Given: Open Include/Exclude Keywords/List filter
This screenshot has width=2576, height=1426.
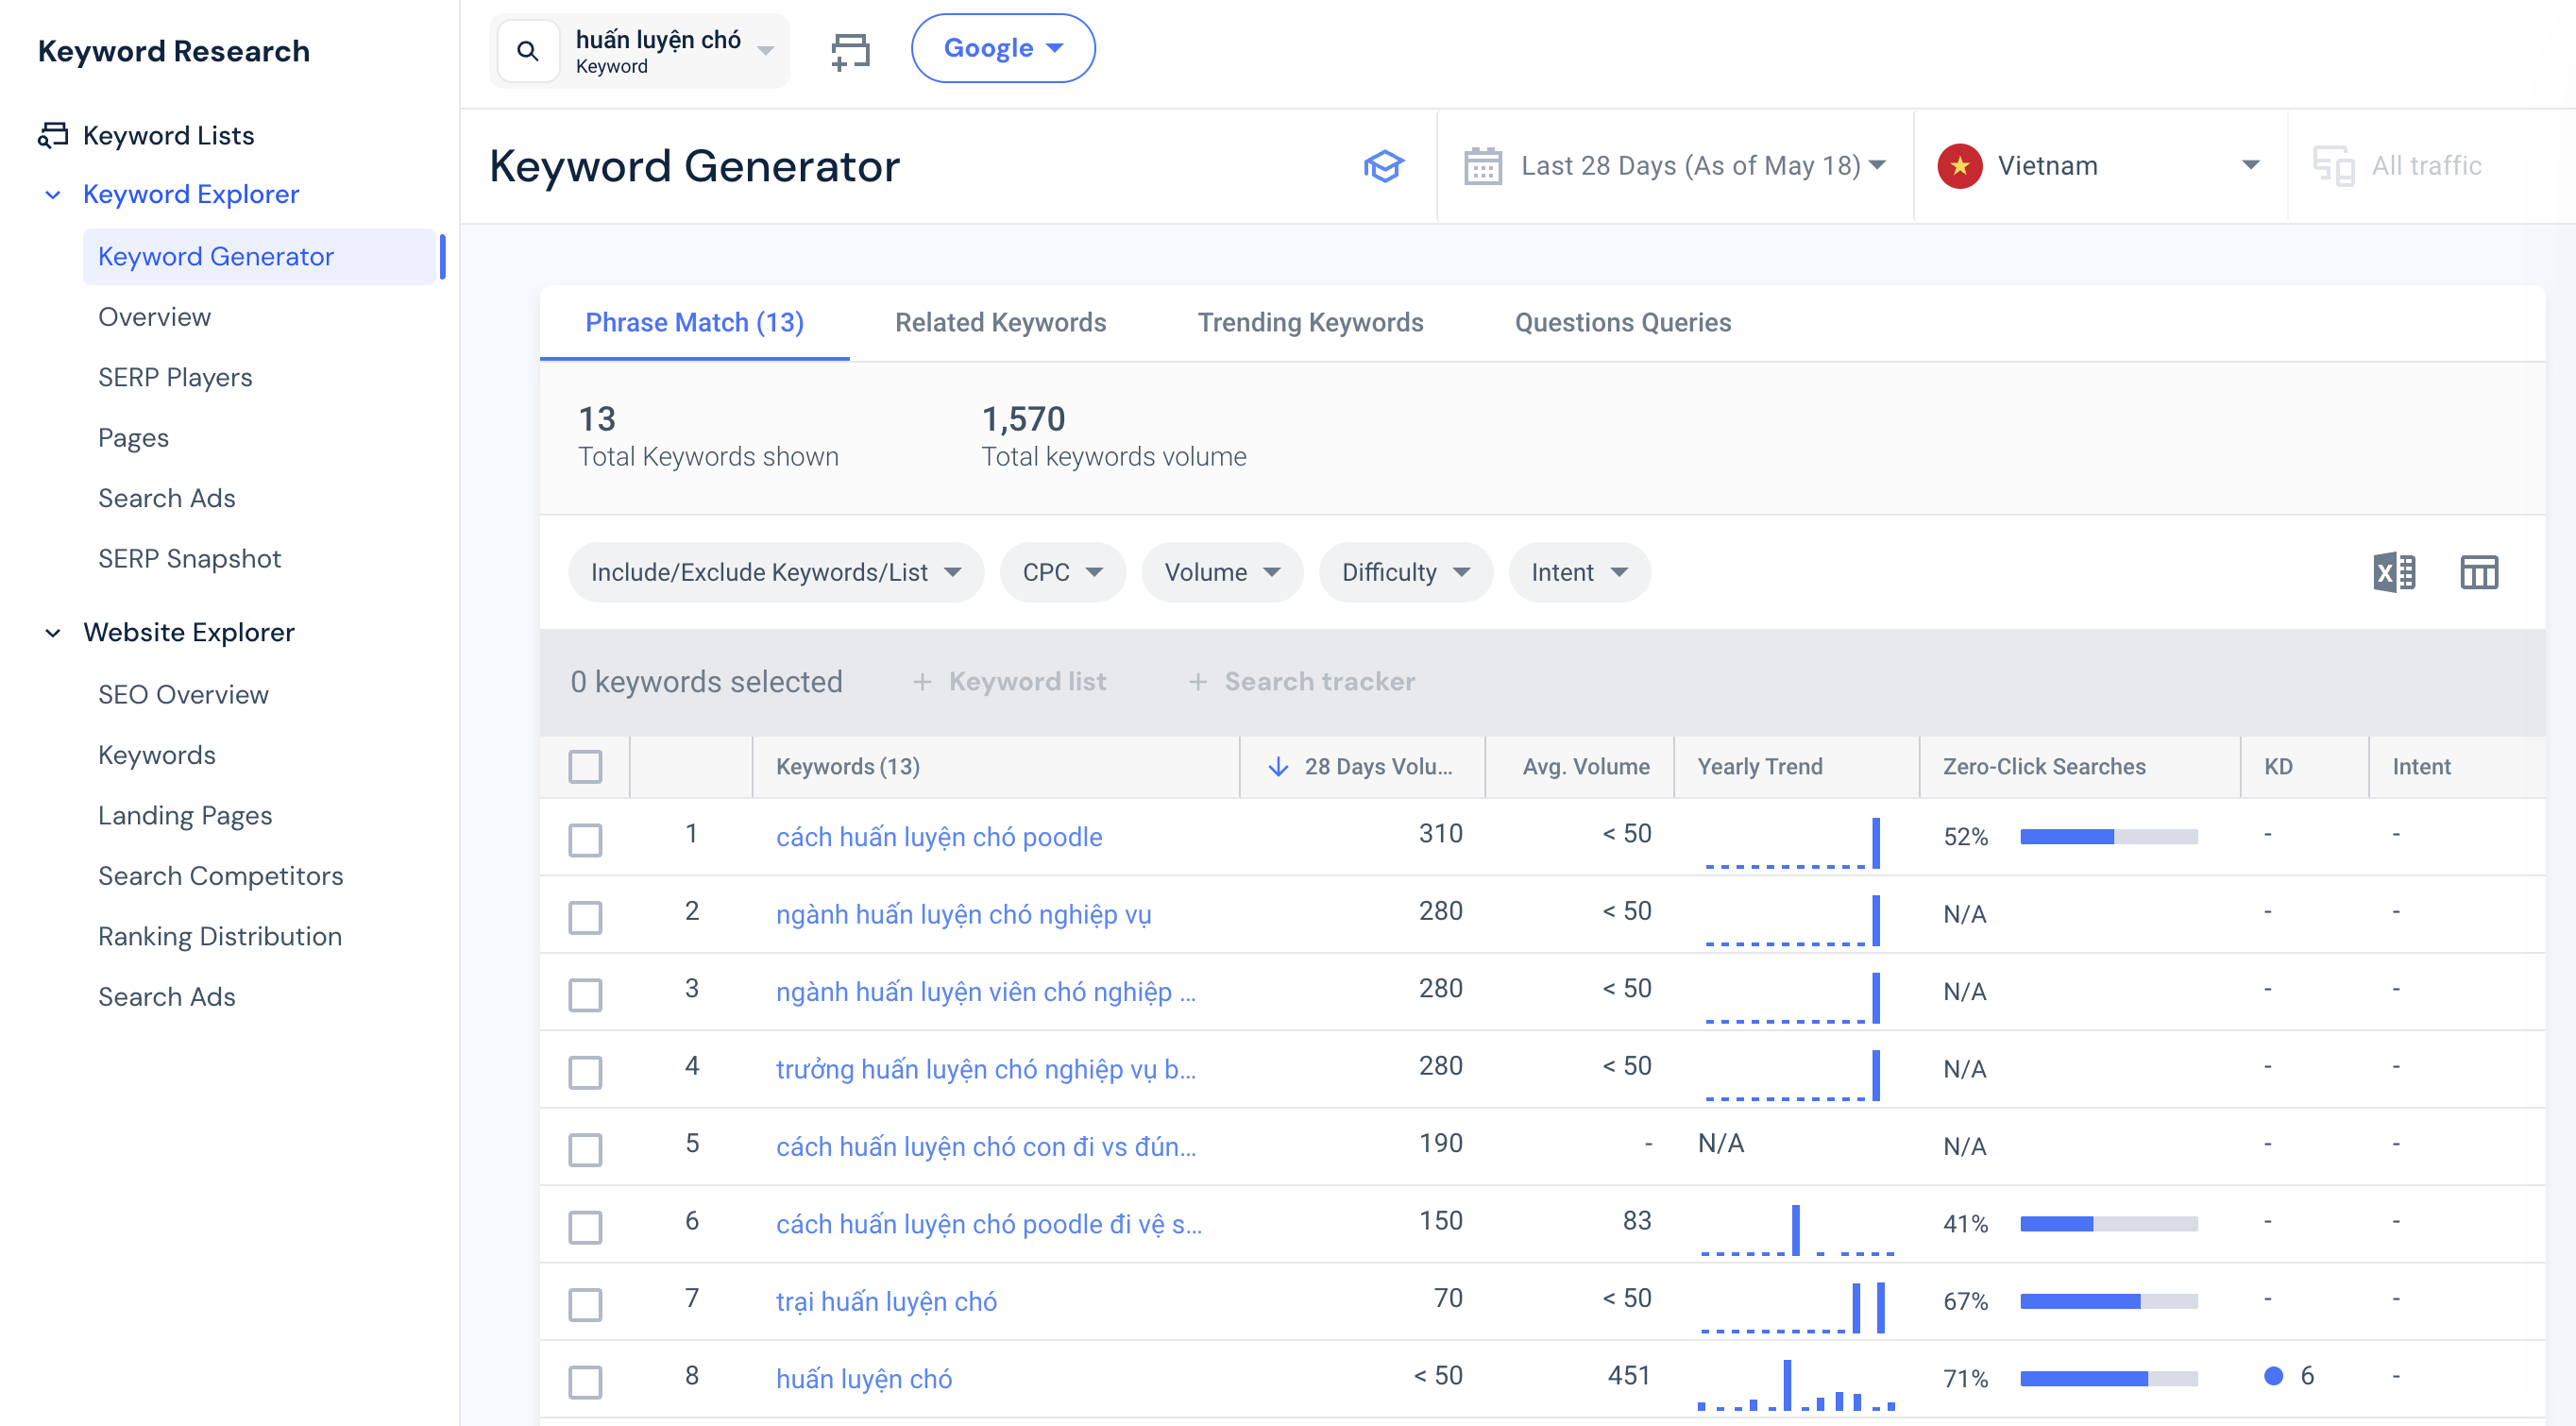Looking at the screenshot, I should click(x=775, y=572).
